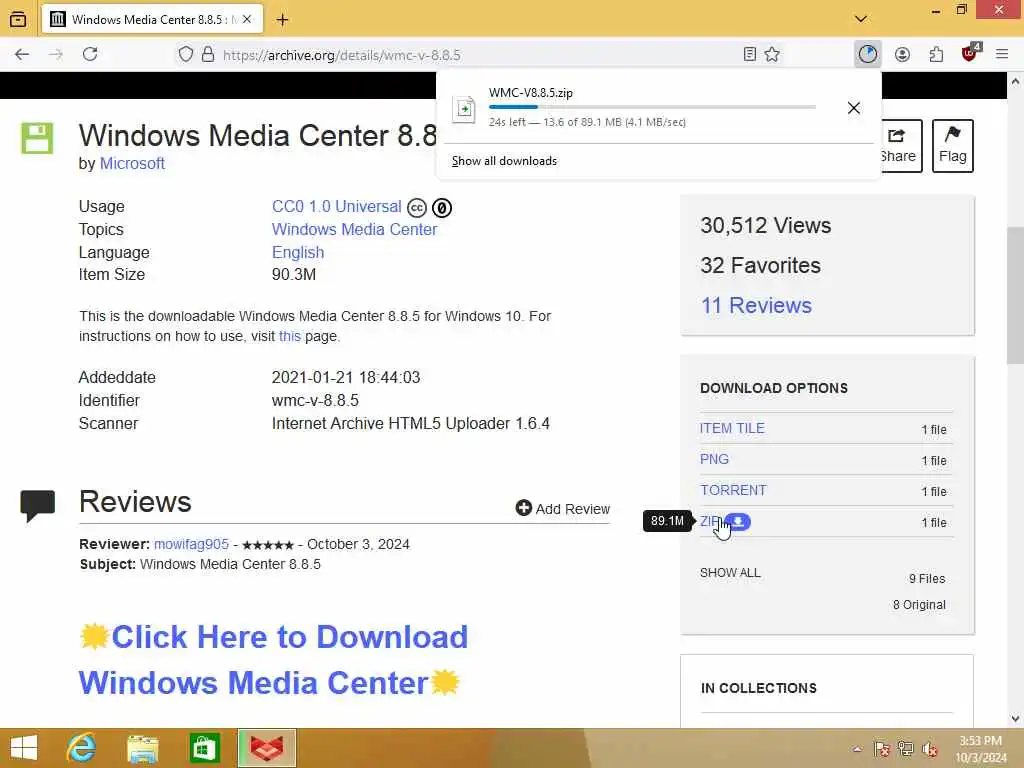Open the Firefox account icon

pyautogui.click(x=902, y=55)
